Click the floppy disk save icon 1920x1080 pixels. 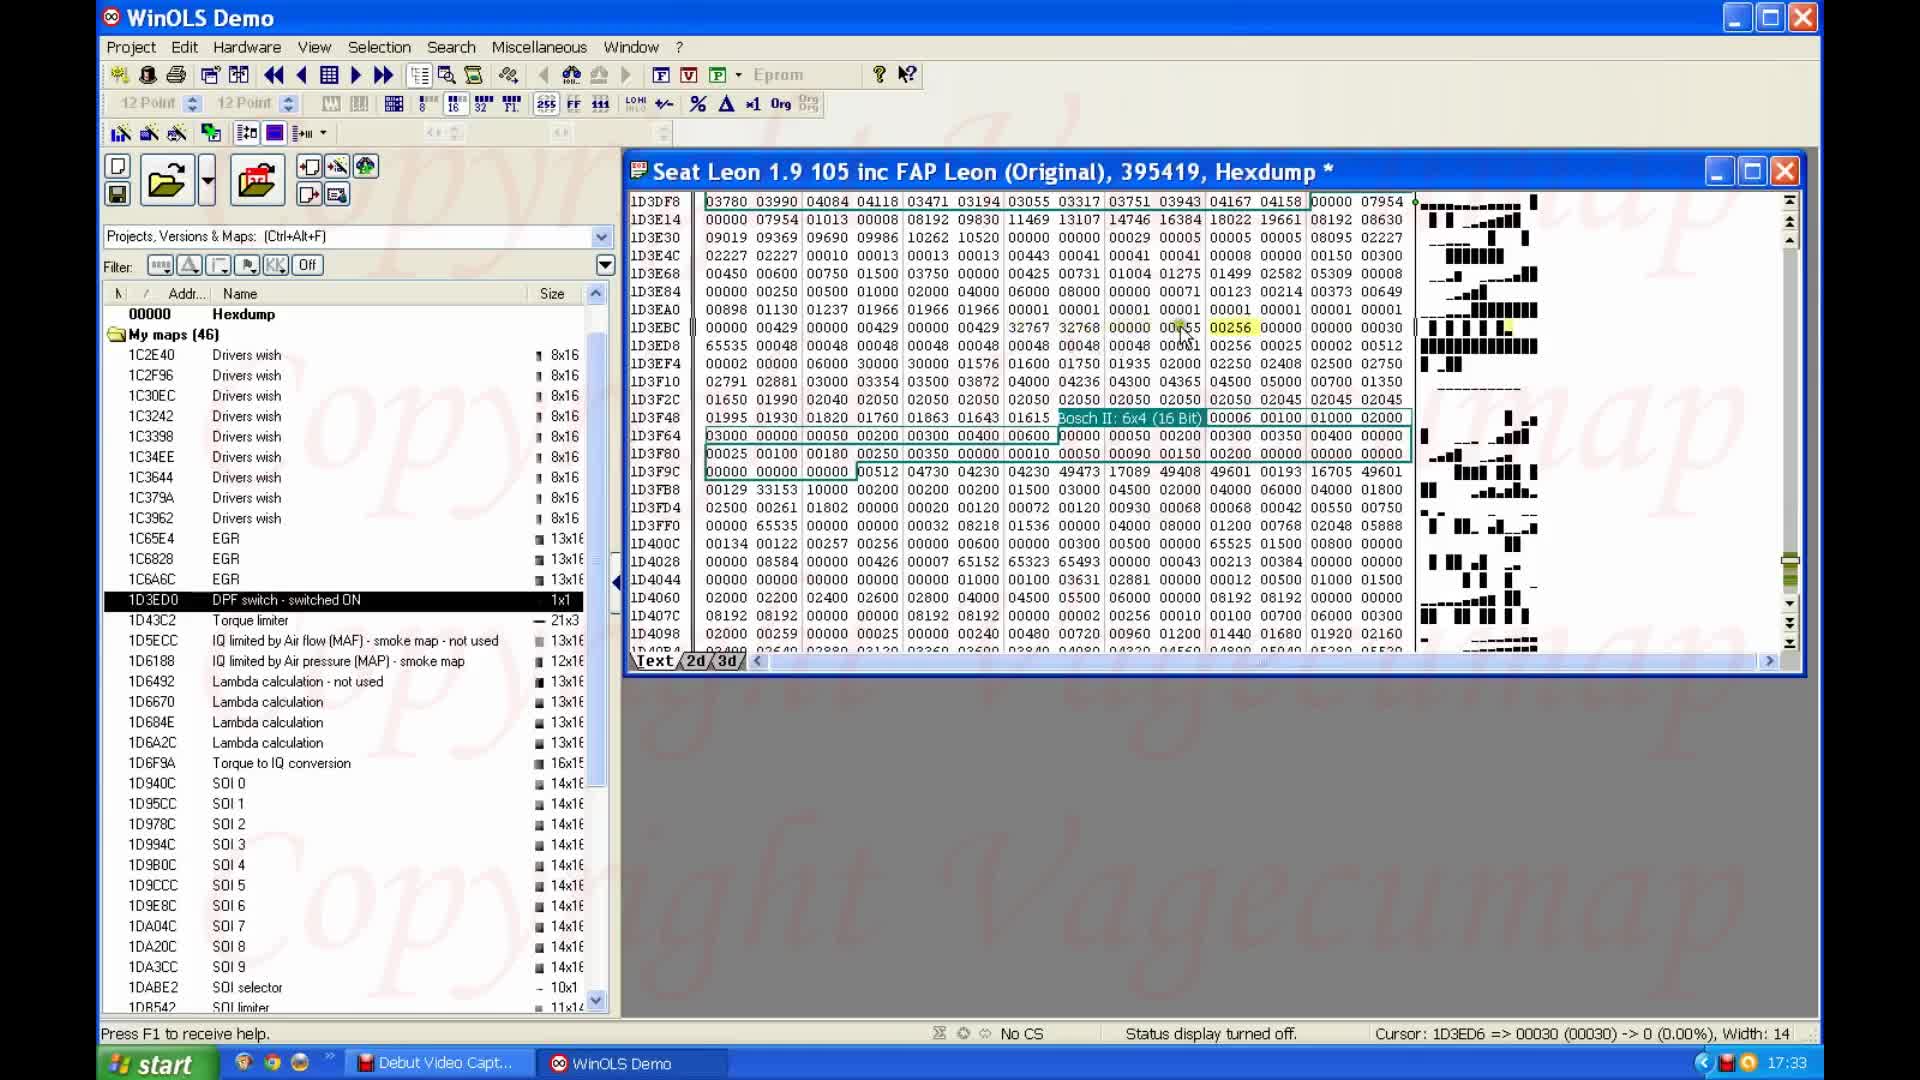point(117,194)
